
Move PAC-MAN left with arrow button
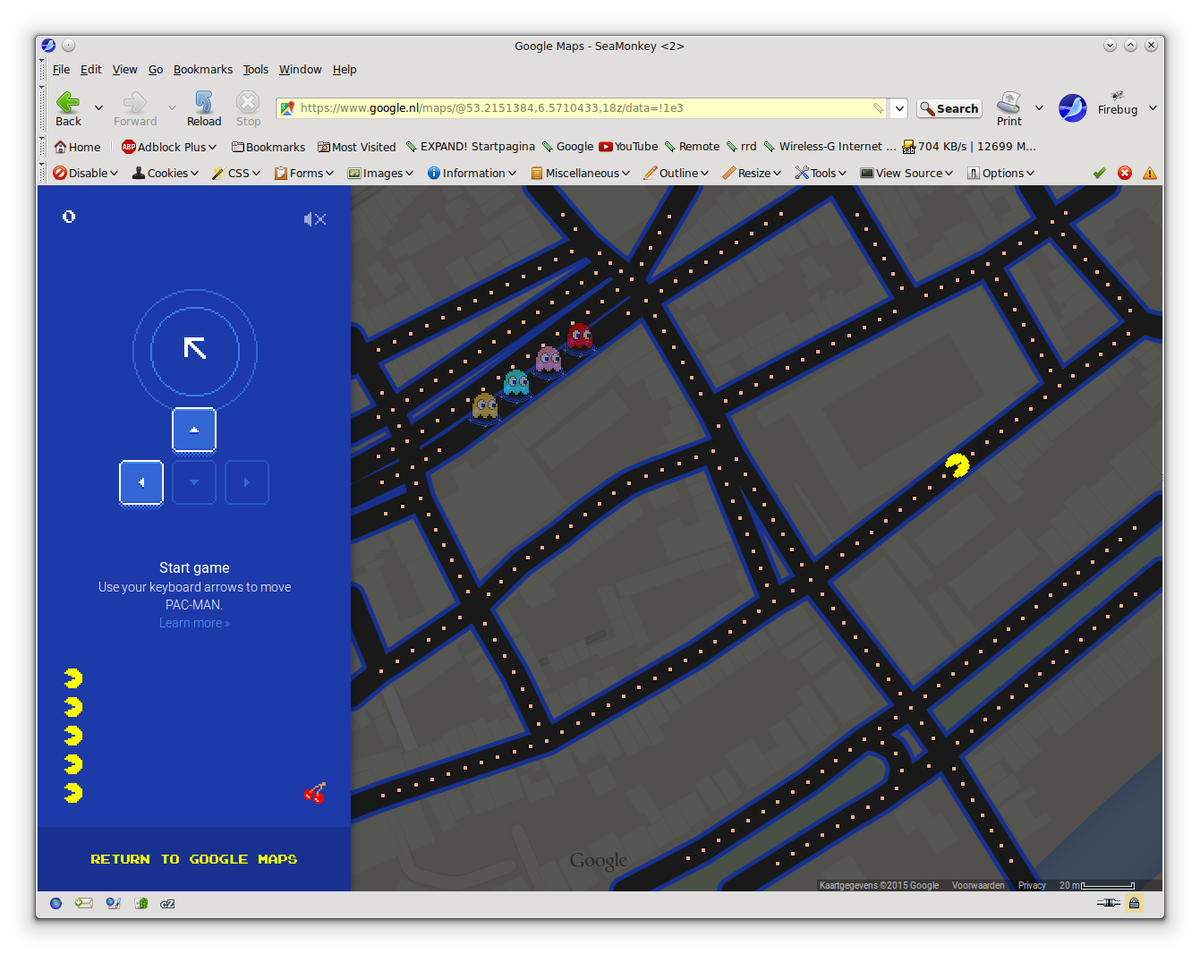[141, 482]
